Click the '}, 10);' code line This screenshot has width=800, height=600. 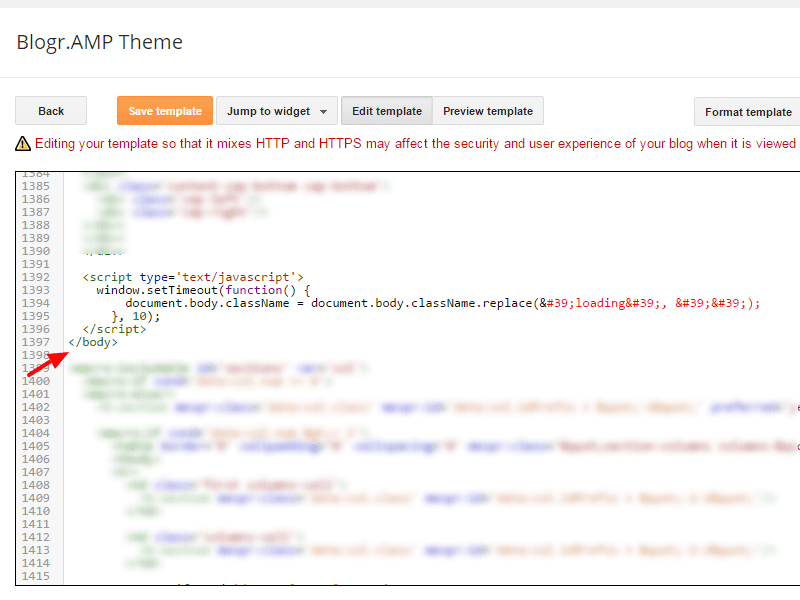click(136, 316)
